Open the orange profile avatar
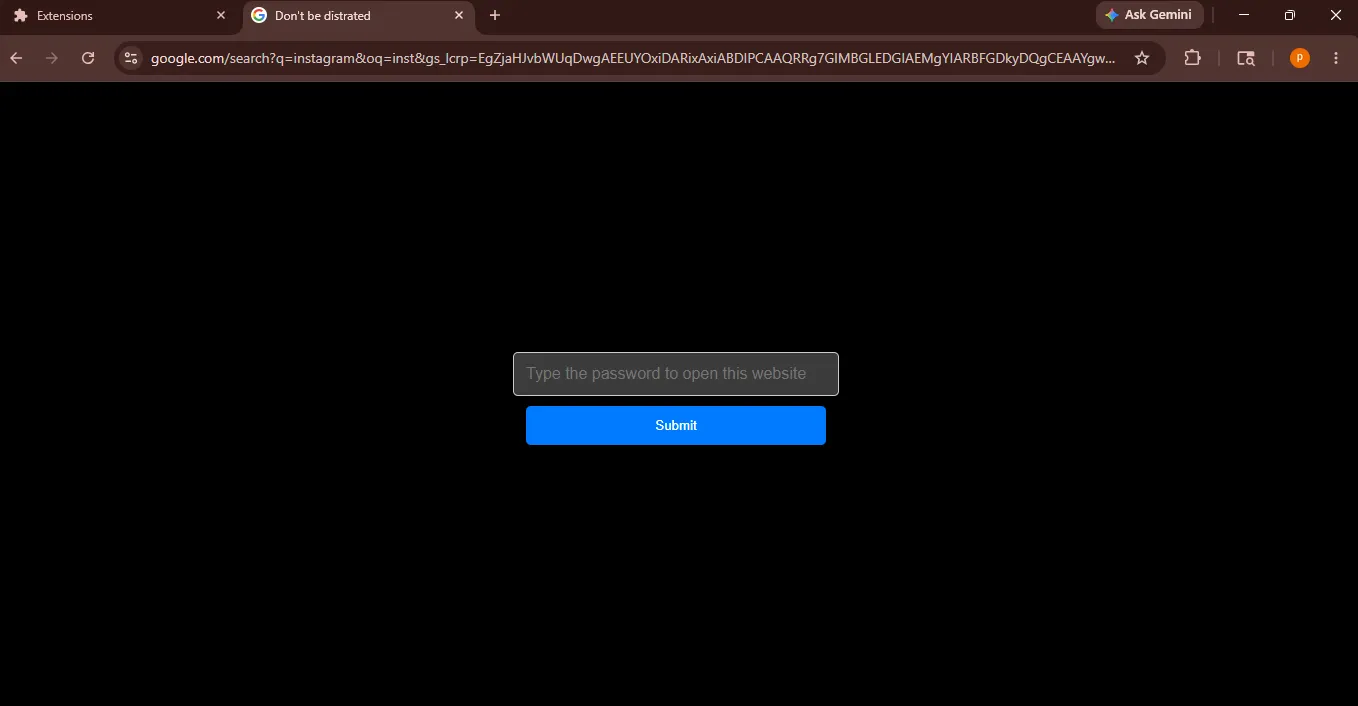 click(x=1300, y=58)
